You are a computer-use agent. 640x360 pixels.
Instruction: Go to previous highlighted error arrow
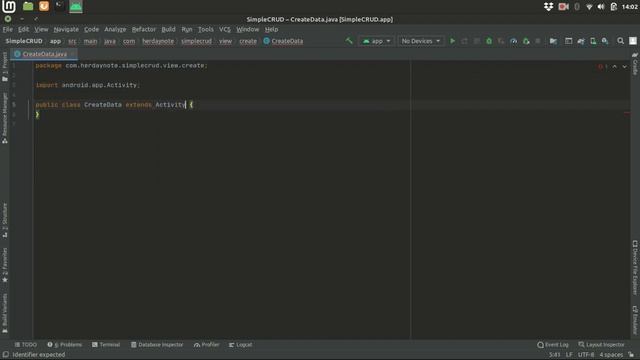614,67
